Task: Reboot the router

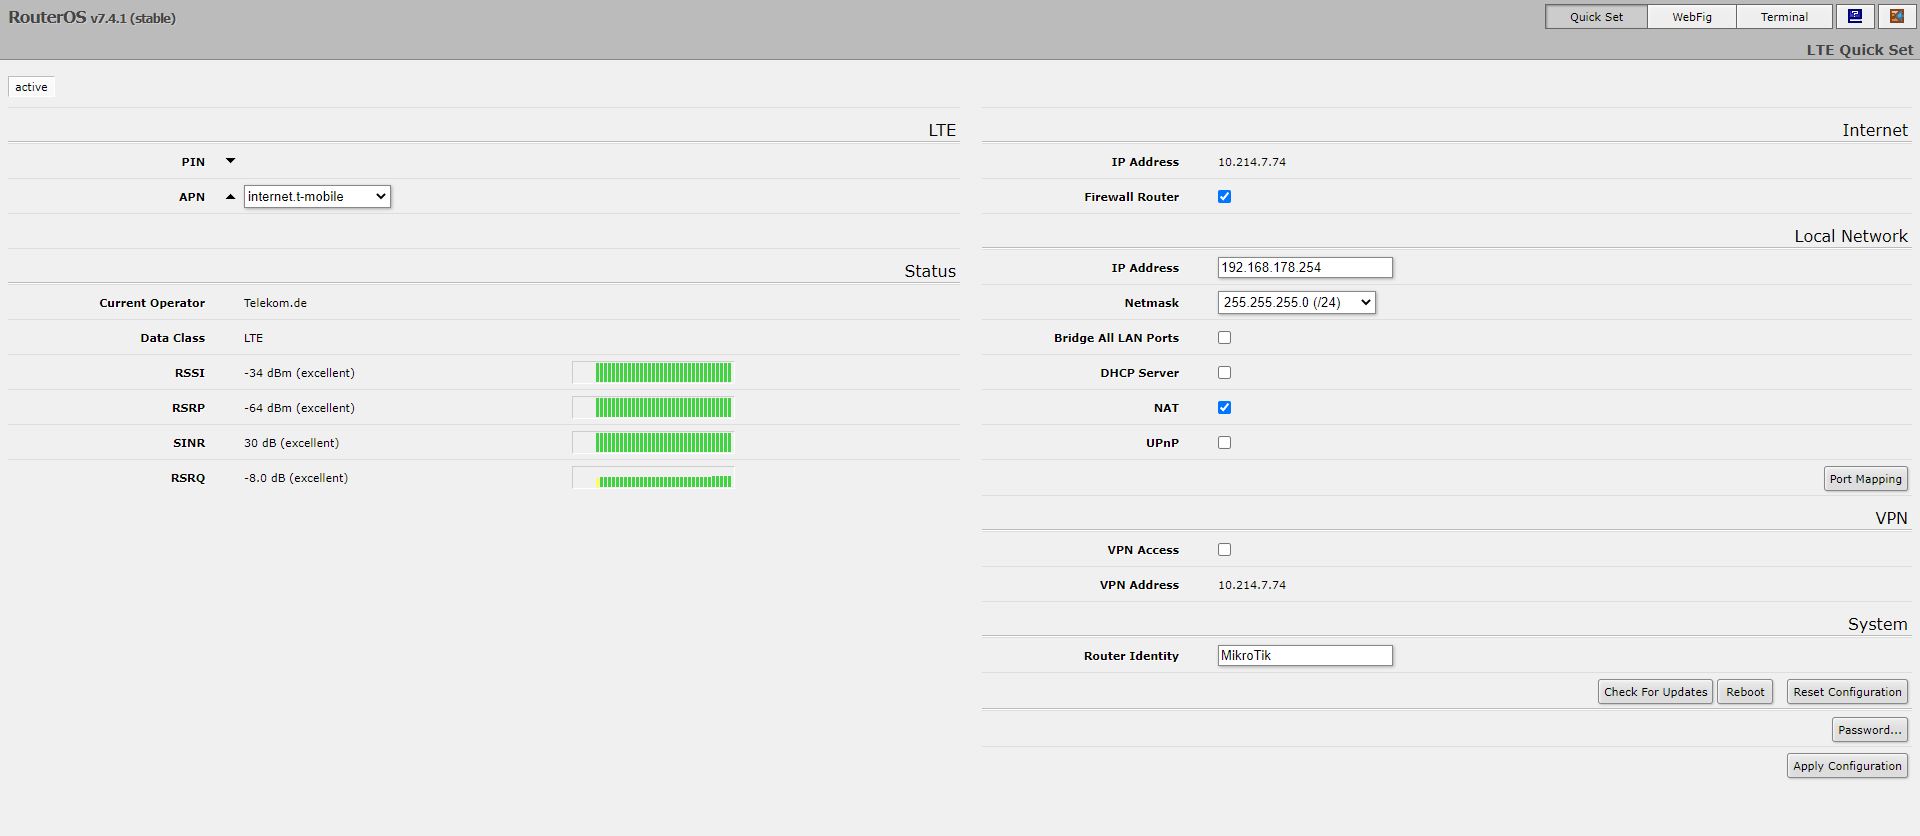Action: pos(1745,692)
